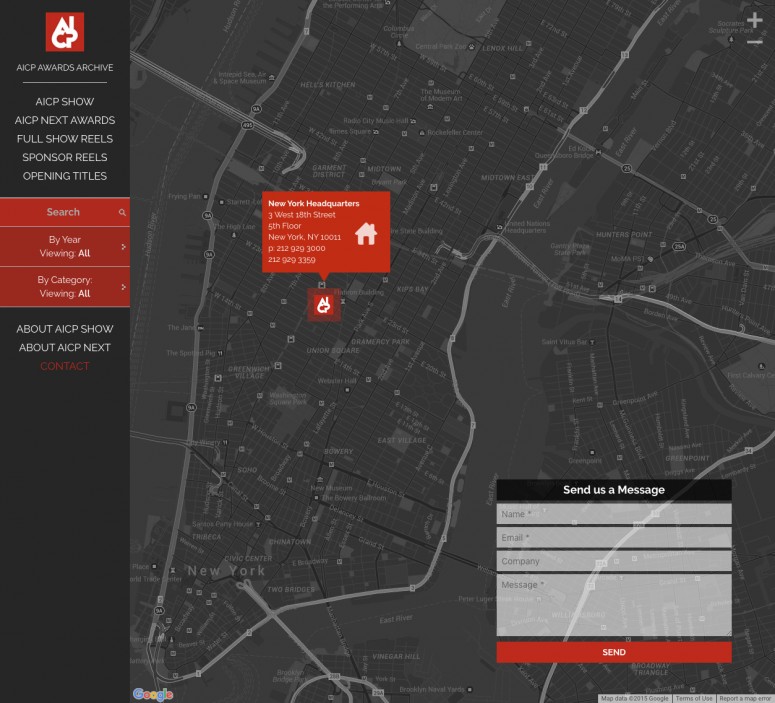This screenshot has width=775, height=703.
Task: Click the Map data ©2015 Google text
Action: tap(635, 699)
